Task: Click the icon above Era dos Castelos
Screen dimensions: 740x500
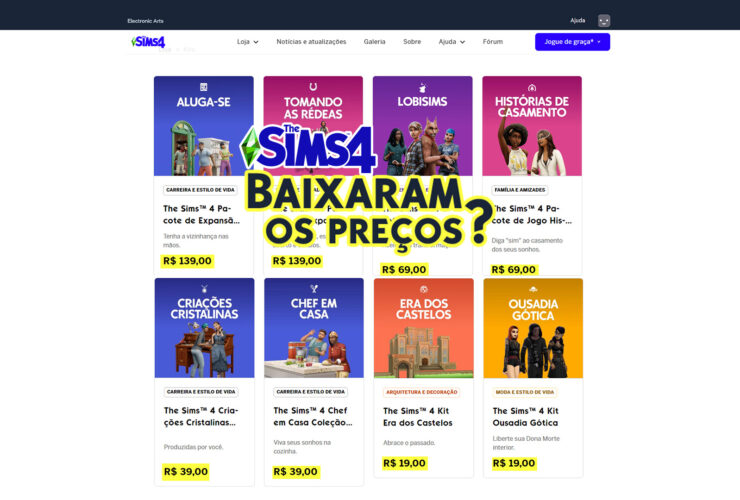Action: [x=423, y=289]
